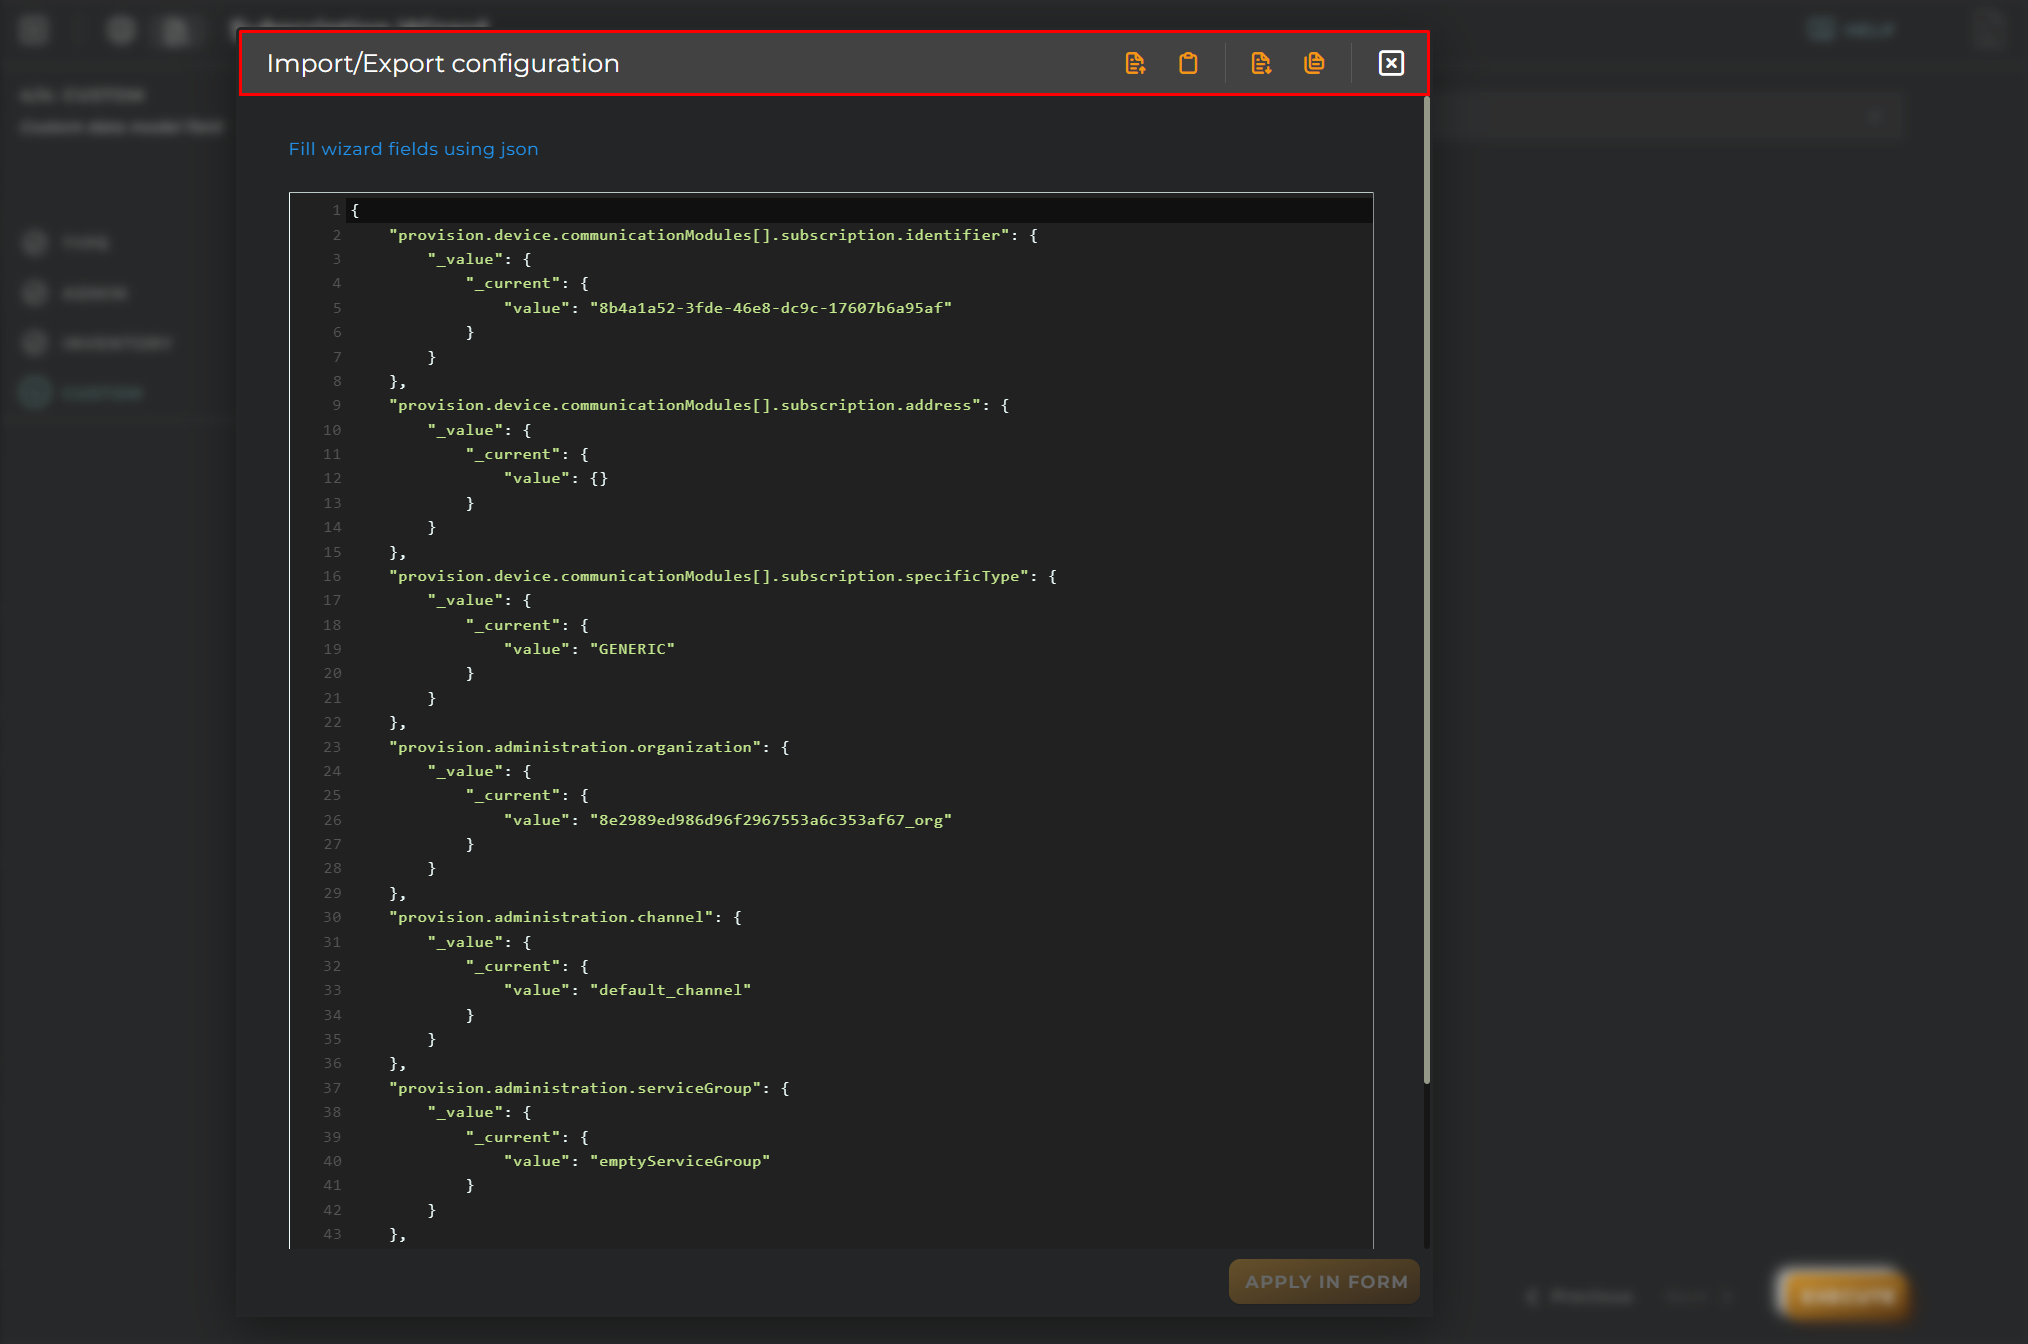The width and height of the screenshot is (2028, 1344).
Task: Click the provision.administration.channel key line
Action: coord(565,917)
